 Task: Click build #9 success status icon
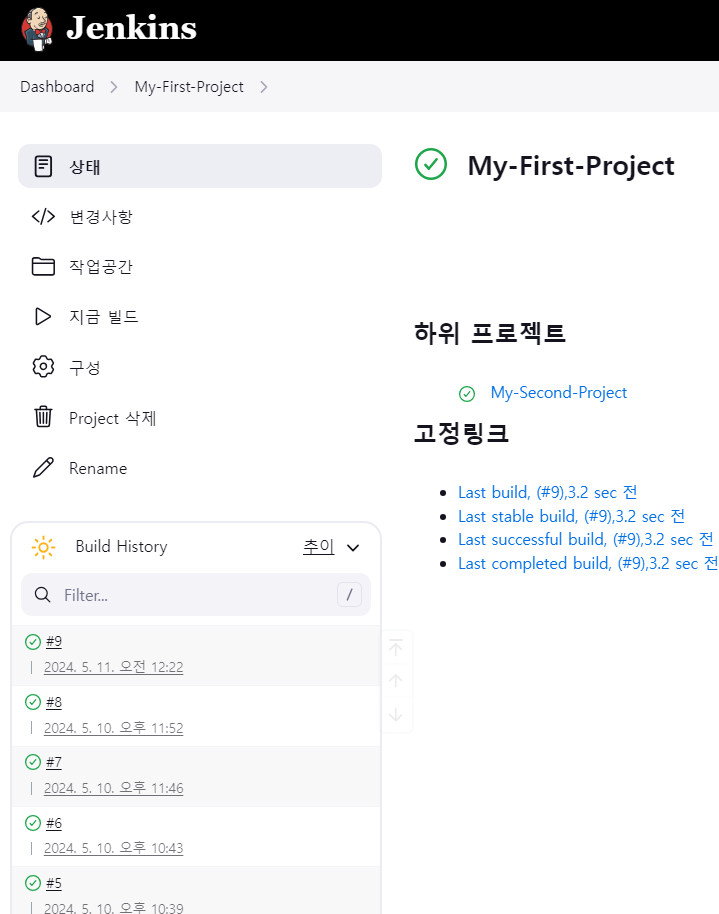pyautogui.click(x=33, y=642)
